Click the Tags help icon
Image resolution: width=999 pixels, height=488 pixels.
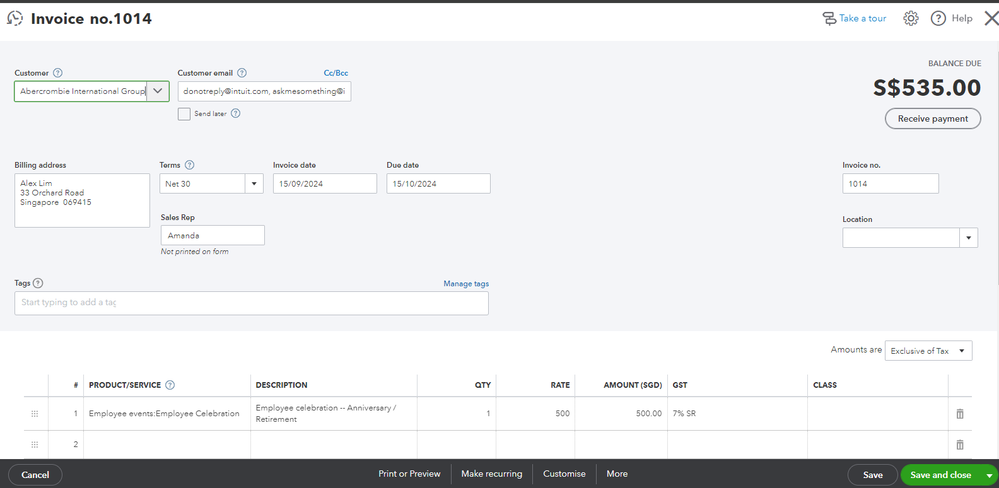pyautogui.click(x=38, y=283)
